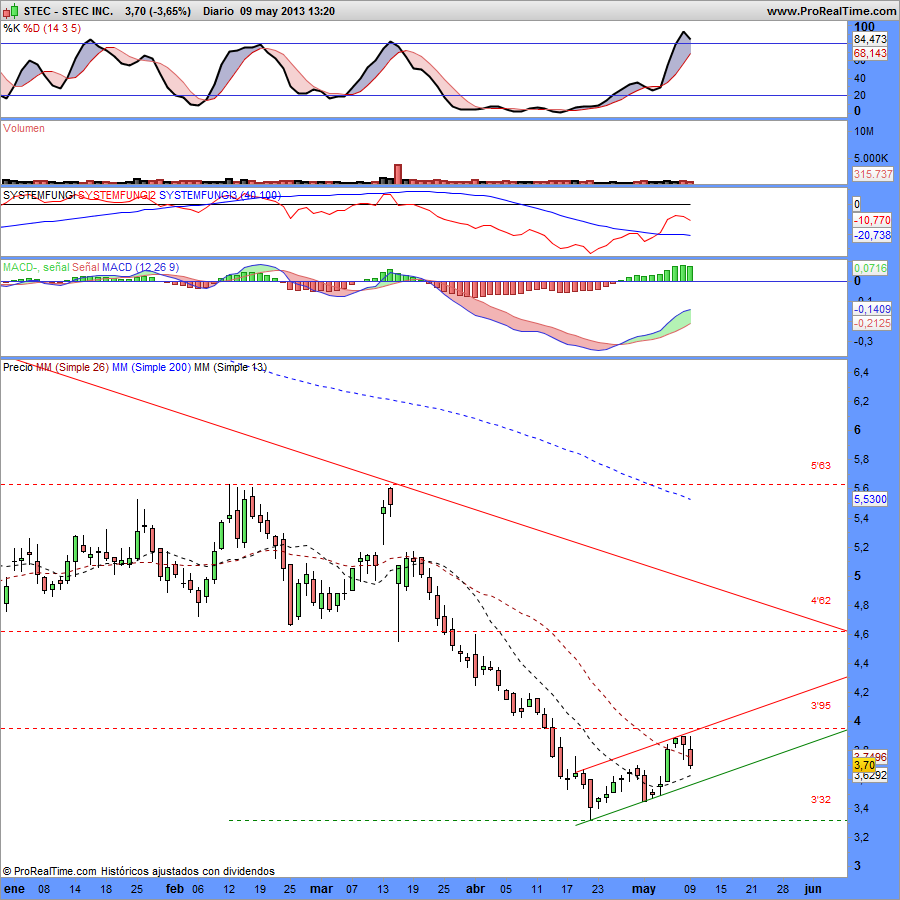The image size is (900, 900).
Task: Click the green 0,0716 MACD histogram tag
Action: [x=871, y=268]
